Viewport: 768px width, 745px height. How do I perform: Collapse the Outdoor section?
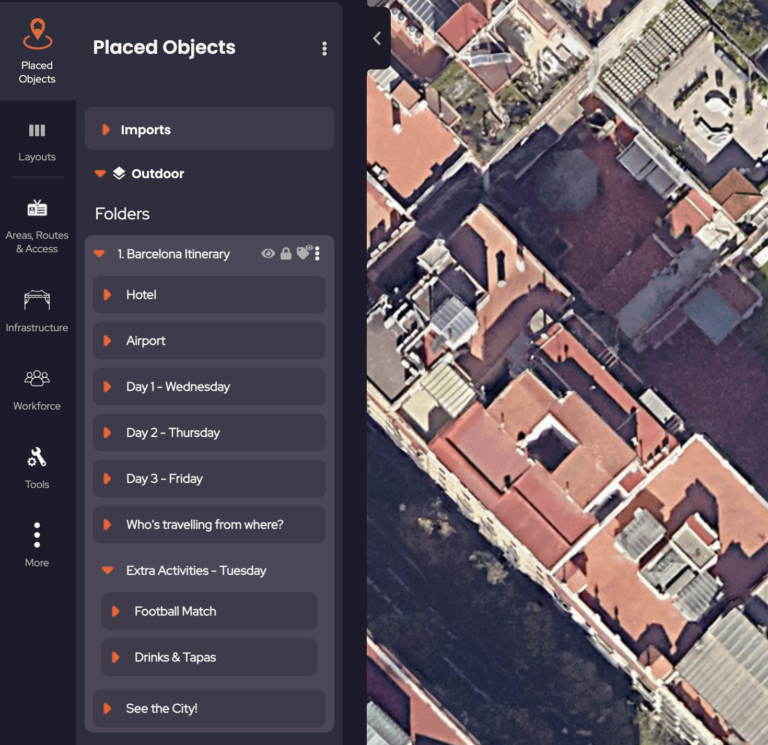click(x=100, y=174)
